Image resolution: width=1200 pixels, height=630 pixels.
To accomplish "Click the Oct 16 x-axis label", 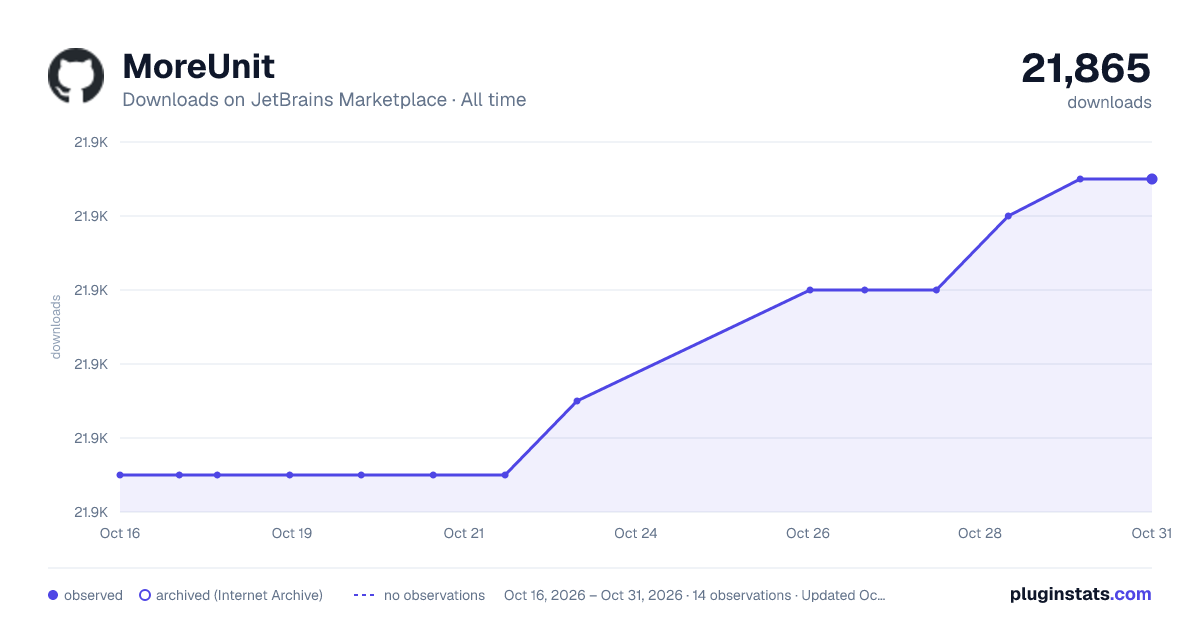I will 120,533.
